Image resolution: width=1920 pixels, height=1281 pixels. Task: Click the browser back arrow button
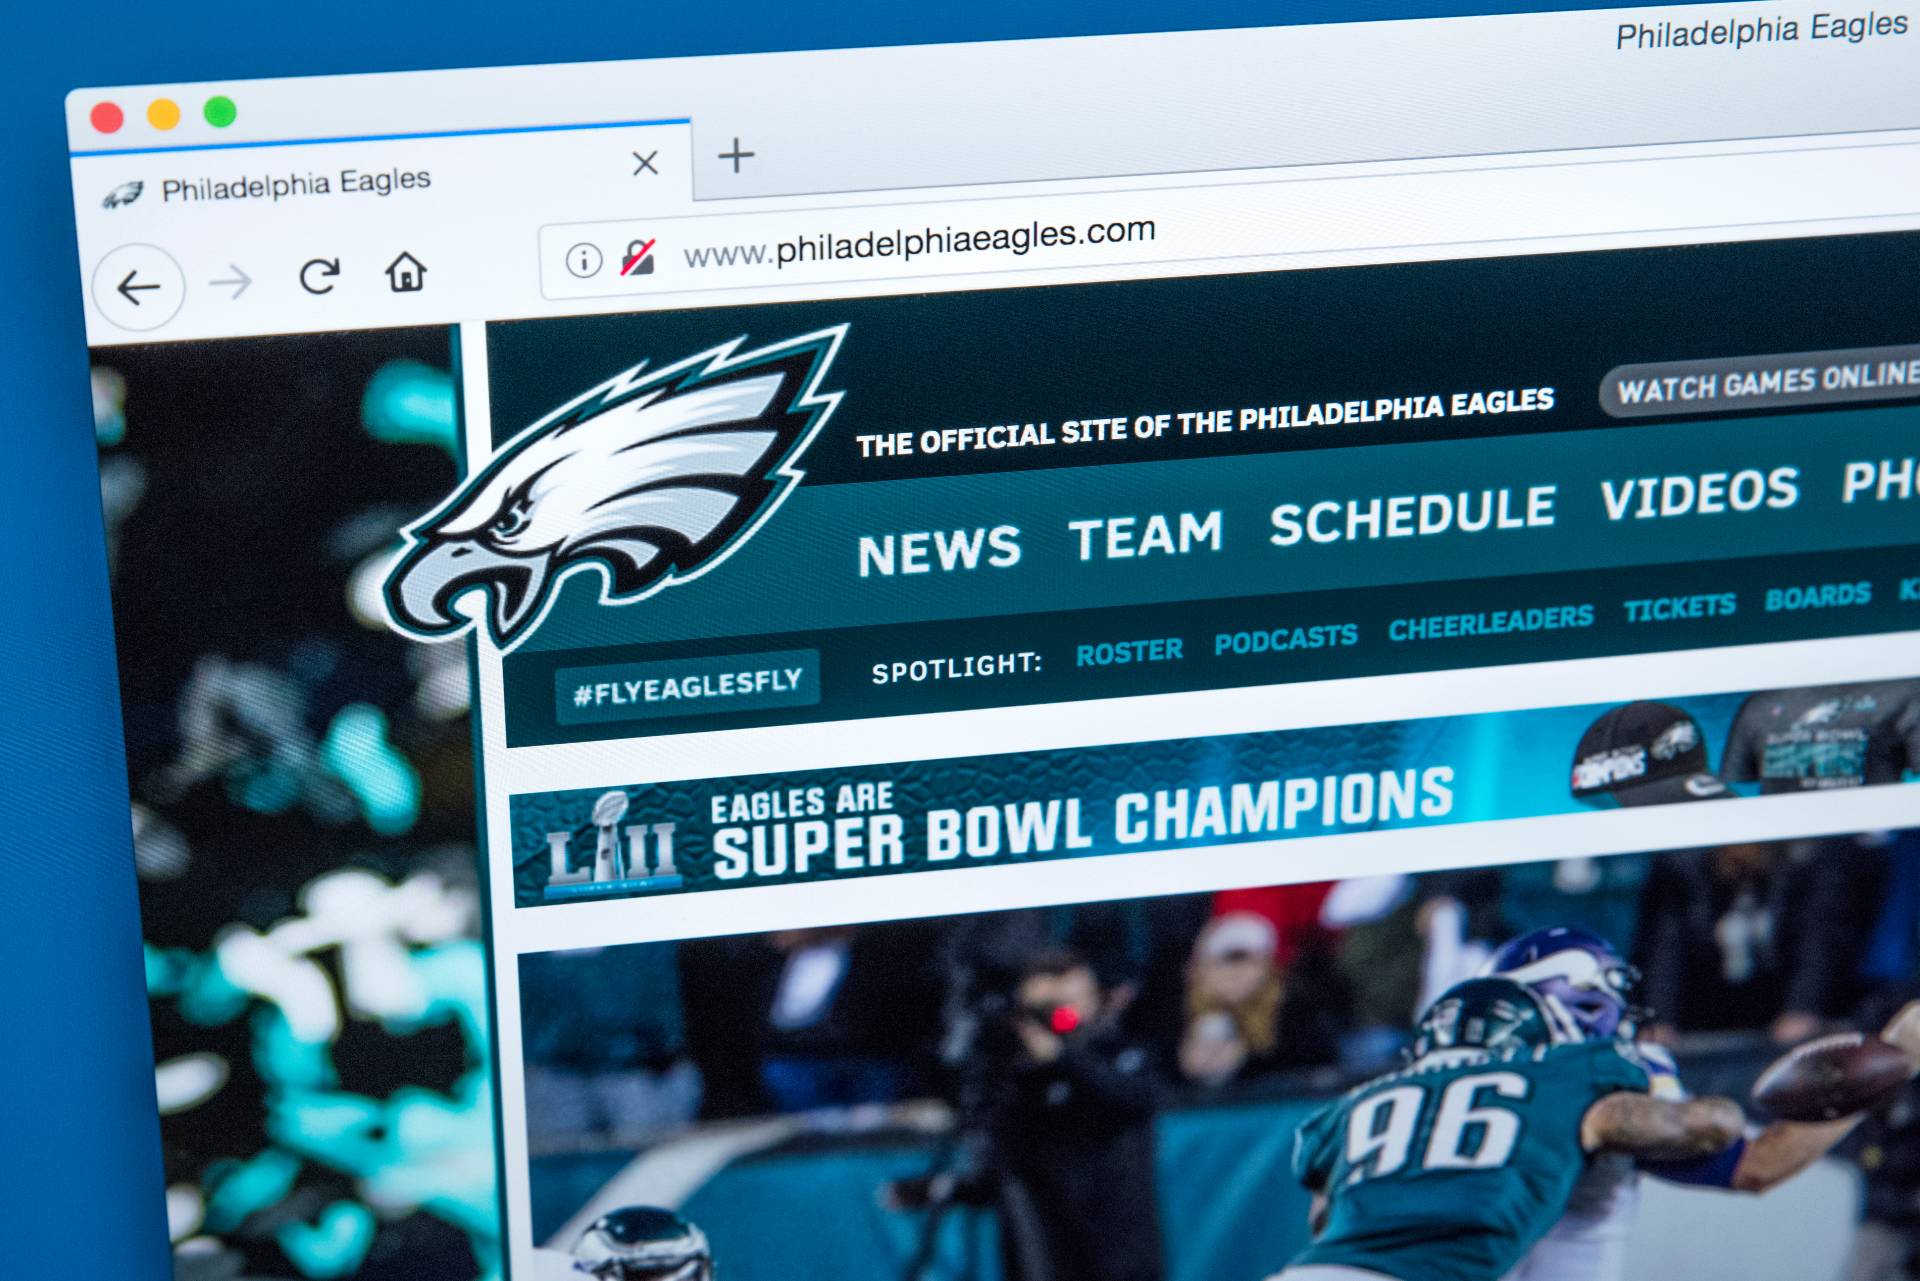tap(138, 288)
